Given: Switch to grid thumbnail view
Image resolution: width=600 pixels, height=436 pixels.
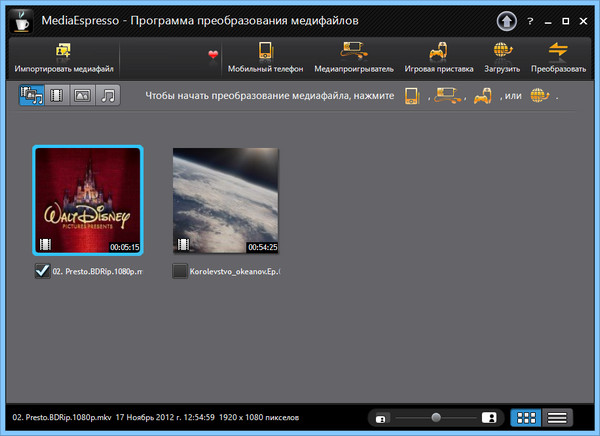Looking at the screenshot, I should pos(526,418).
